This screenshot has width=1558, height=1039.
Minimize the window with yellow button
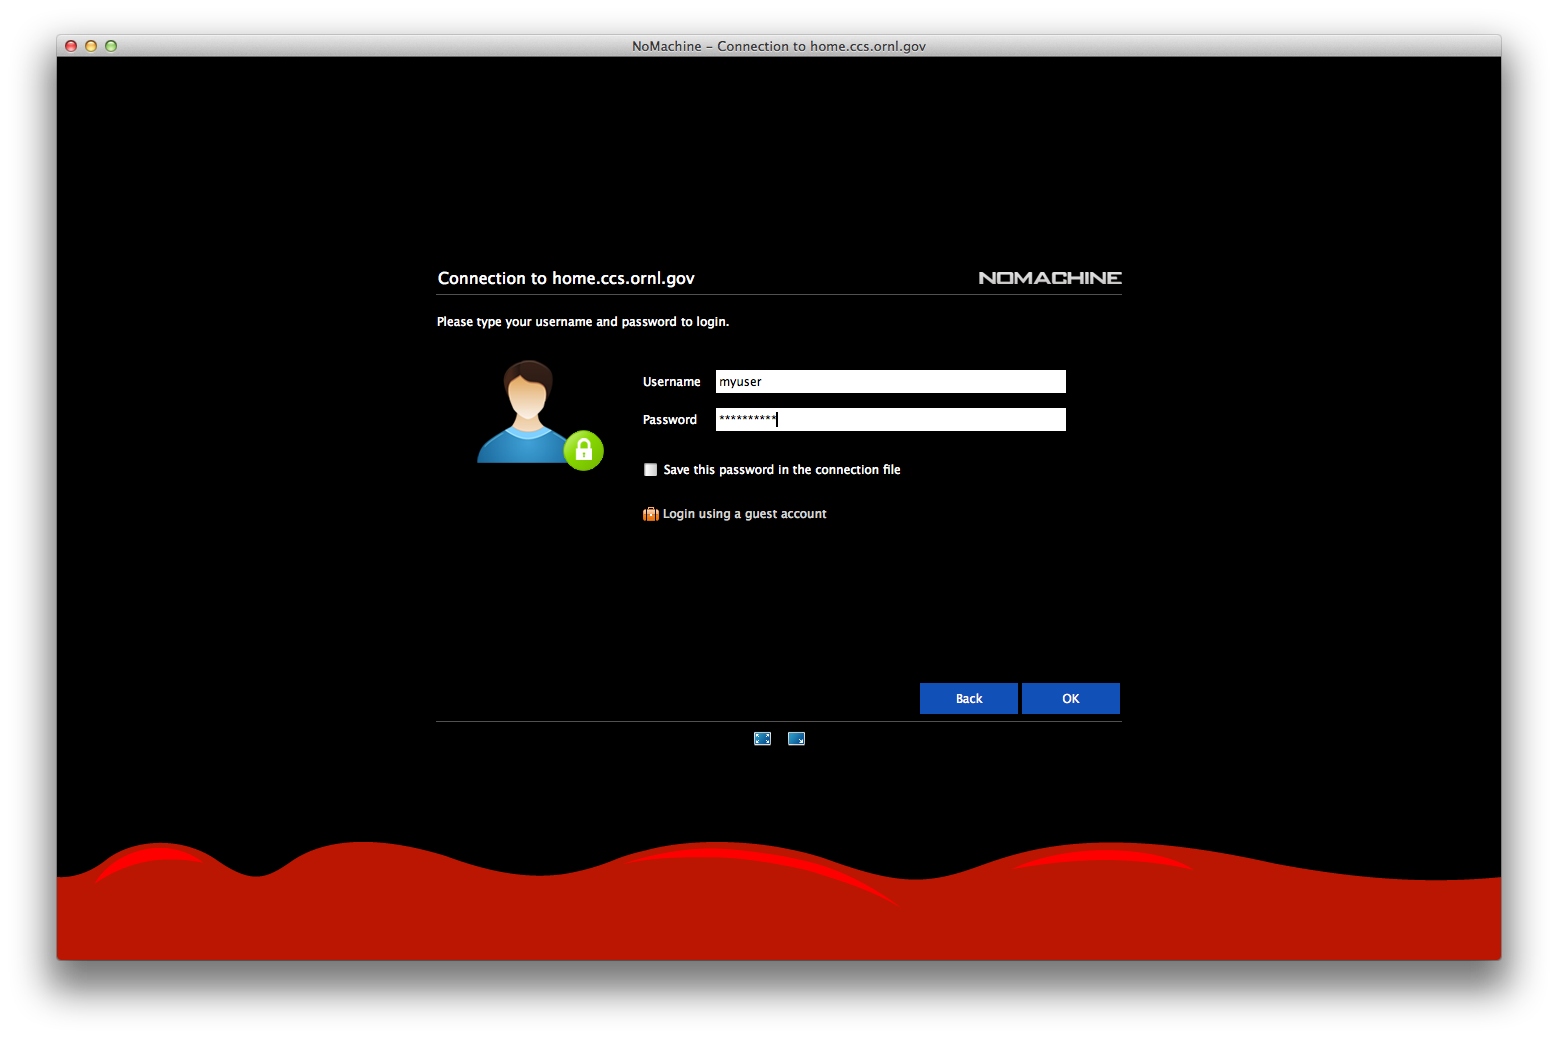tap(91, 46)
